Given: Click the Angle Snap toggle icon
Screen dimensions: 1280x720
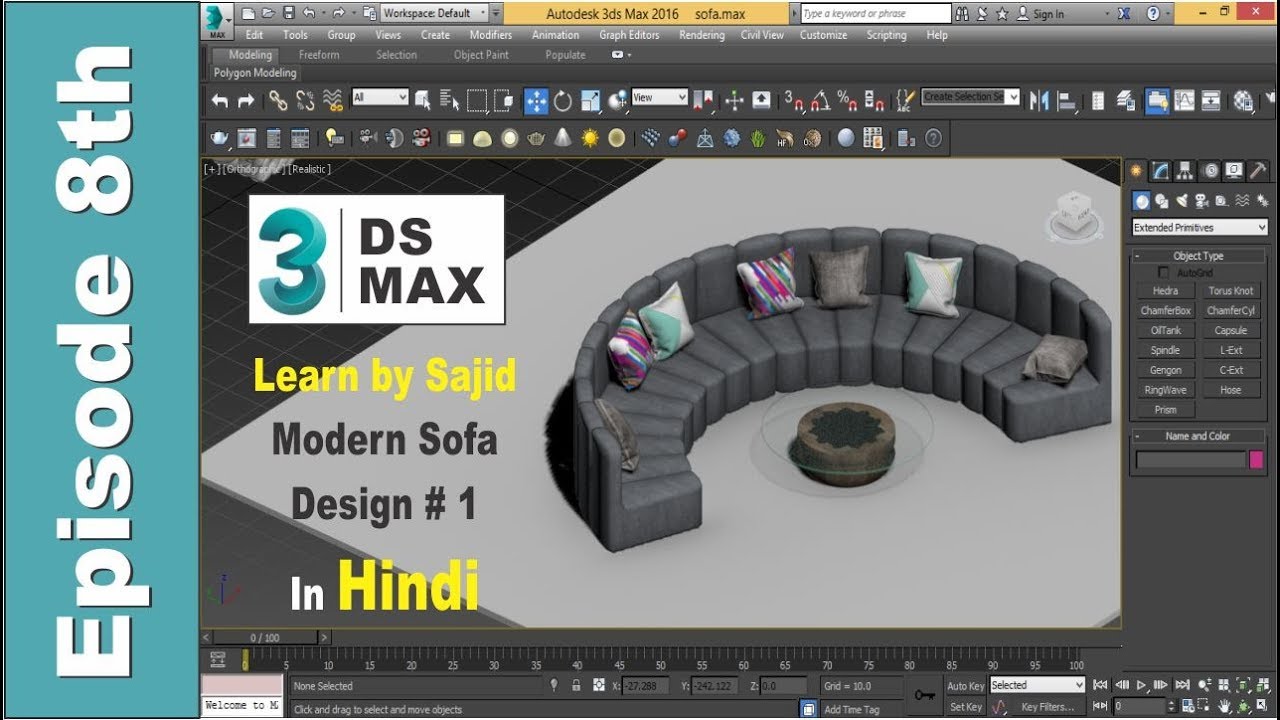Looking at the screenshot, I should pos(821,100).
